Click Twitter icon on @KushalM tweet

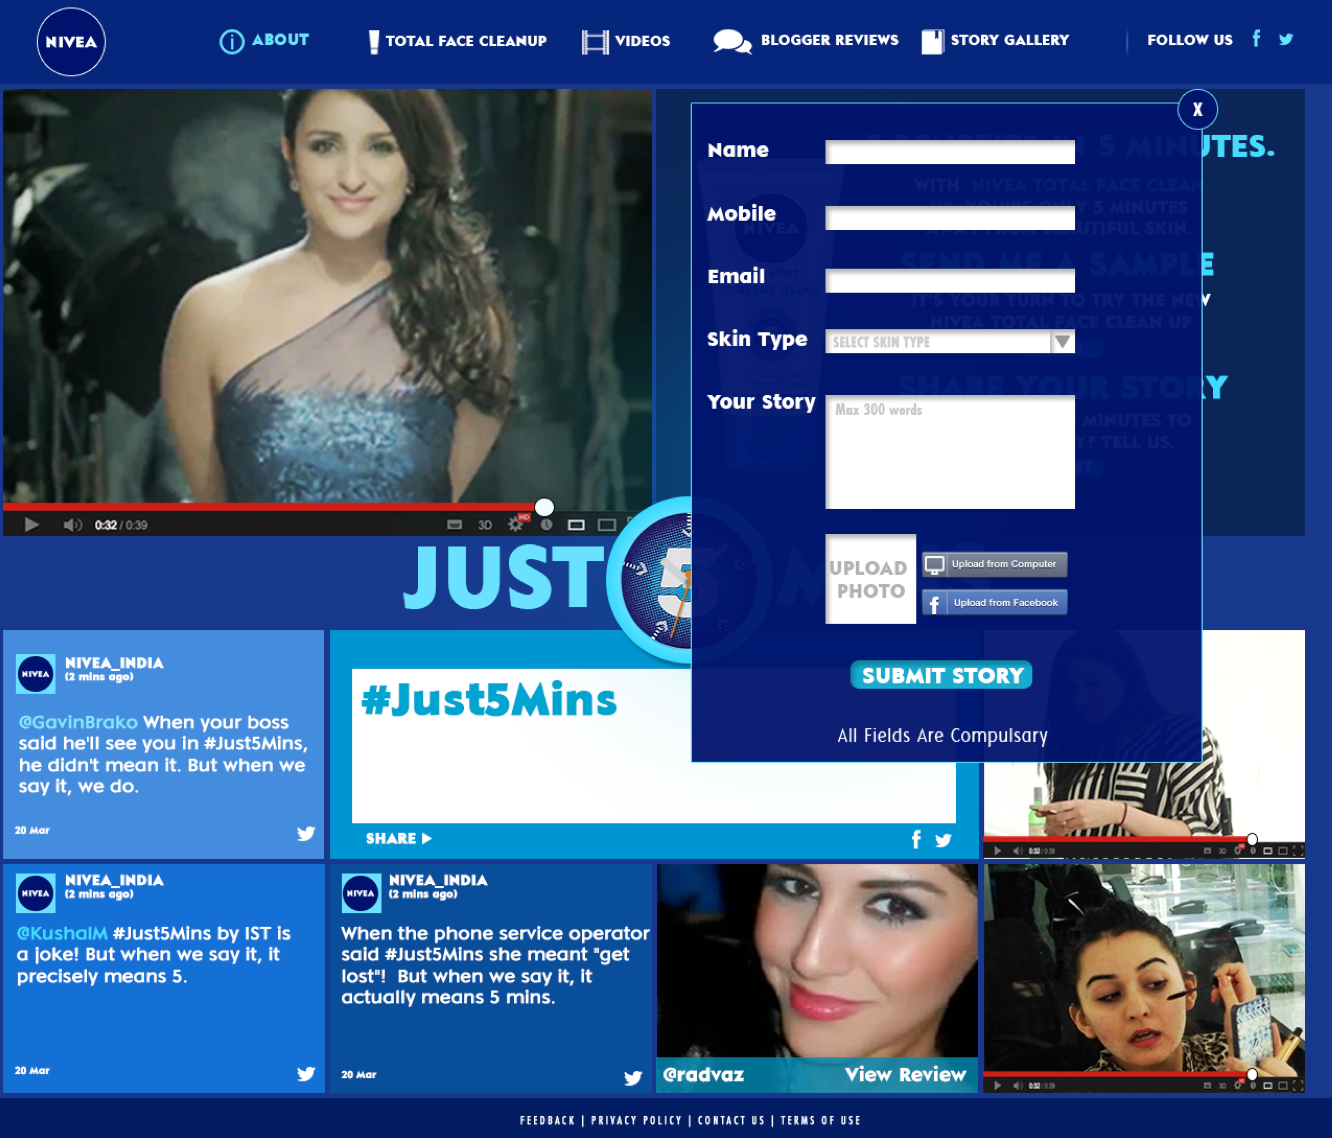click(x=306, y=1073)
